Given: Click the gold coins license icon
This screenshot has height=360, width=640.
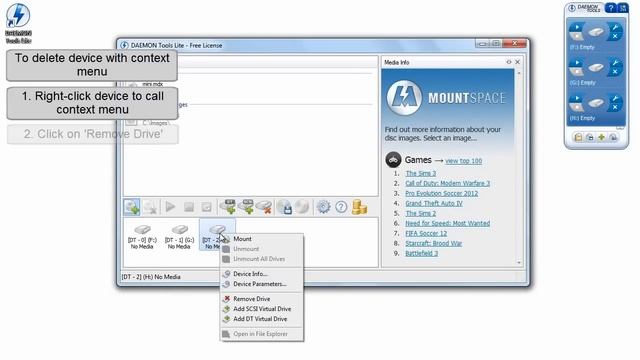Looking at the screenshot, I should 359,207.
